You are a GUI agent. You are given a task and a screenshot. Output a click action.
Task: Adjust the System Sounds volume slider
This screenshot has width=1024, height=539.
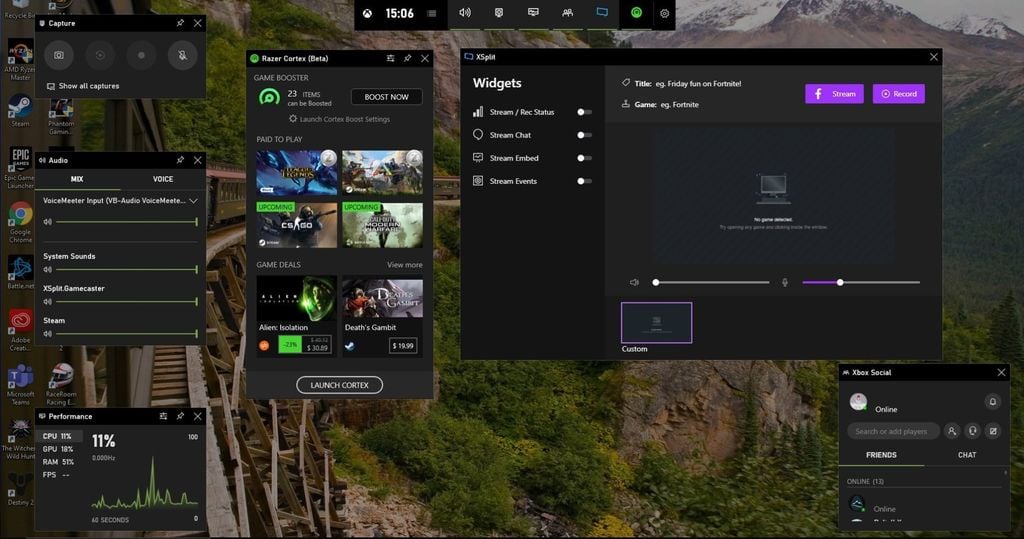pos(127,269)
